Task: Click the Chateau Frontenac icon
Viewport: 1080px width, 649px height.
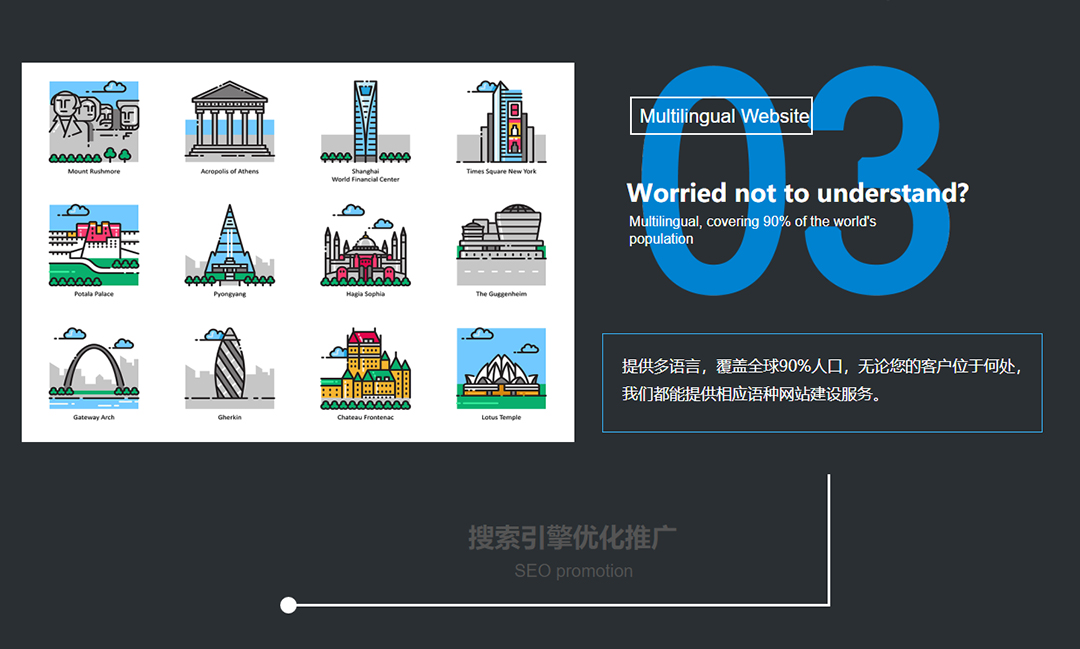Action: pos(366,369)
